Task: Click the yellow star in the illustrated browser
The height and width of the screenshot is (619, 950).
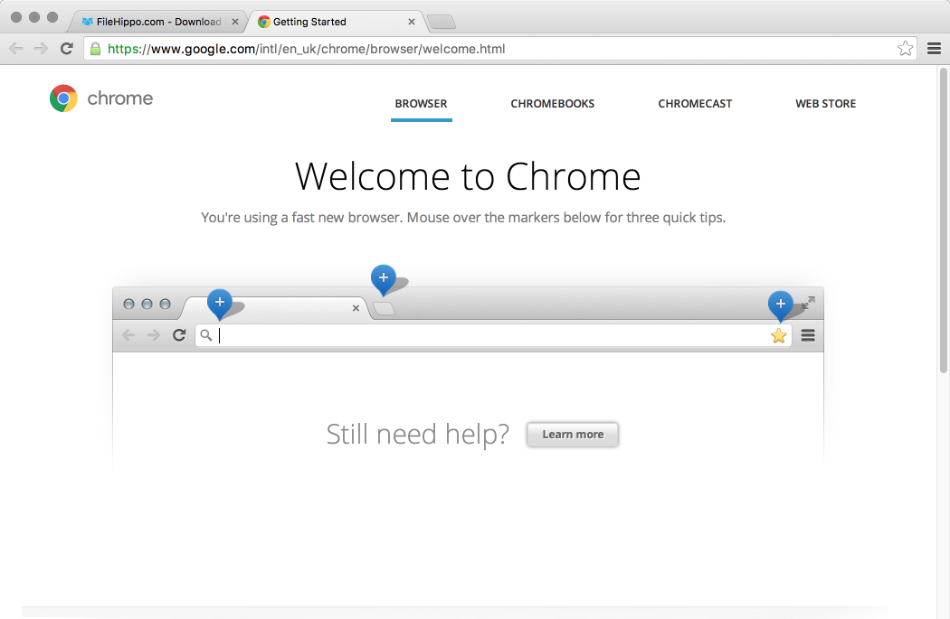Action: (779, 336)
